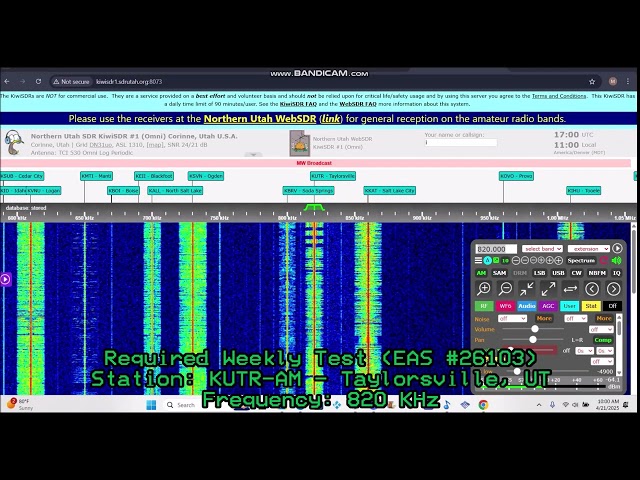Open the select band dropdown

[542, 249]
